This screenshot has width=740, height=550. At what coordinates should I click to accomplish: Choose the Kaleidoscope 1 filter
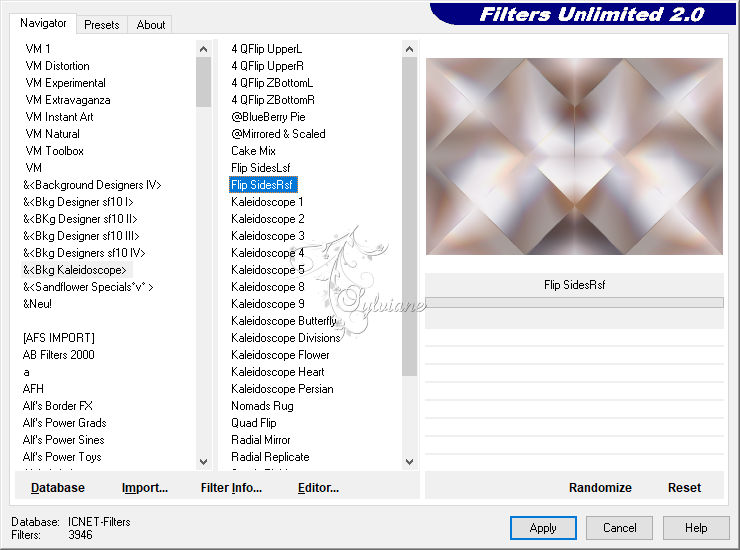[267, 202]
